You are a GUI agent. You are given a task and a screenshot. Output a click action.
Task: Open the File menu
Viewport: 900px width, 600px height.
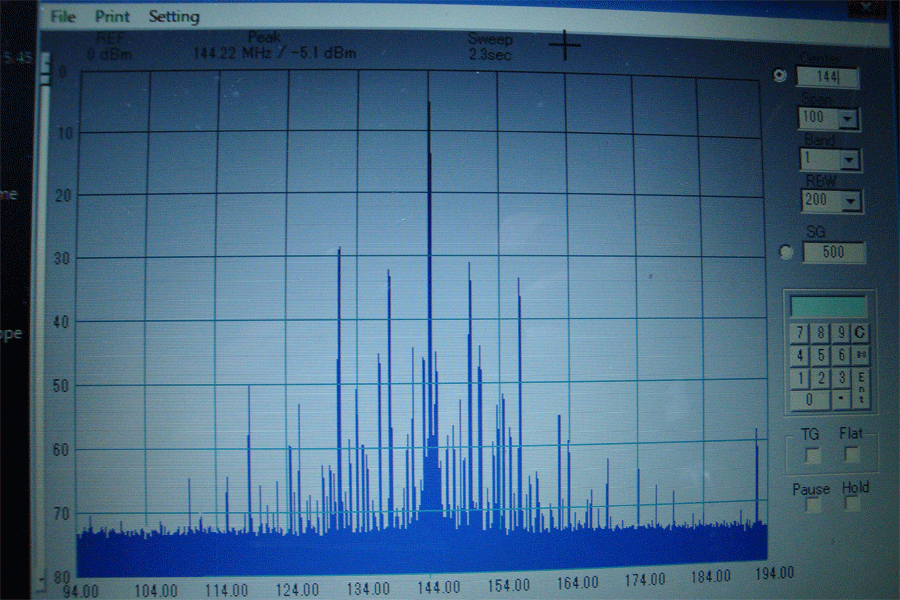pyautogui.click(x=62, y=17)
